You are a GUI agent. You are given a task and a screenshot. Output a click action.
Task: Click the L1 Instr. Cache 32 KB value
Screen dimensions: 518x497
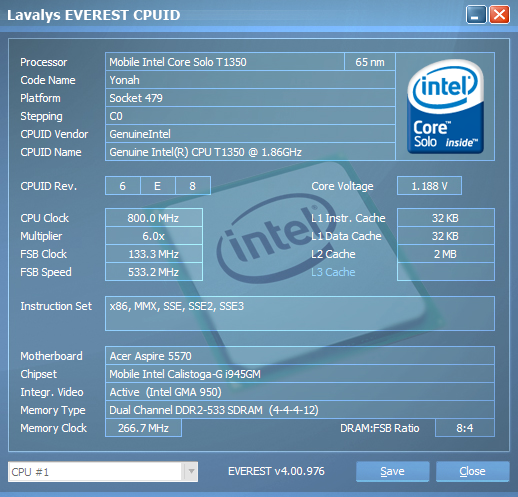pos(446,218)
